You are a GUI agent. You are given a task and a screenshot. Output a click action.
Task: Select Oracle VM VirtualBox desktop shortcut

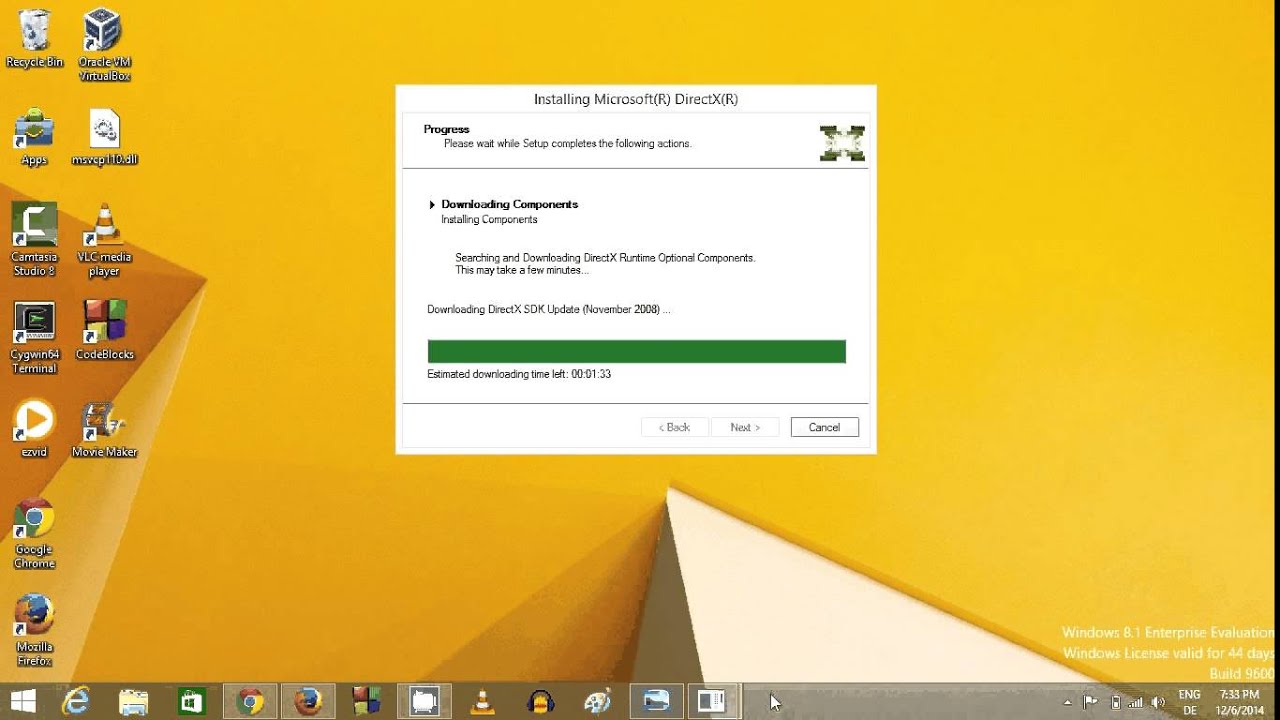104,45
